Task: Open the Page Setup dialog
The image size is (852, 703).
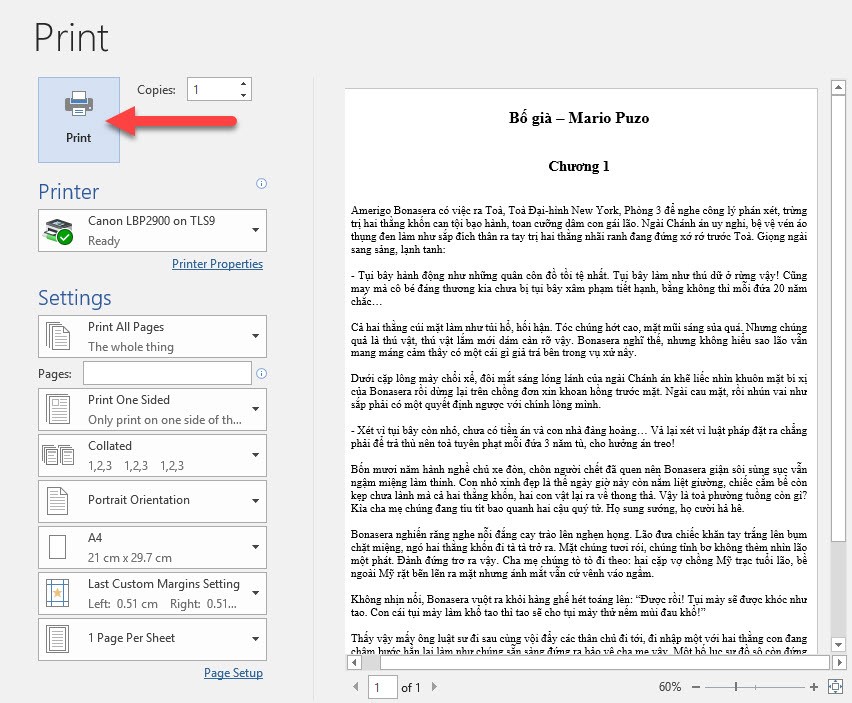Action: pos(233,672)
